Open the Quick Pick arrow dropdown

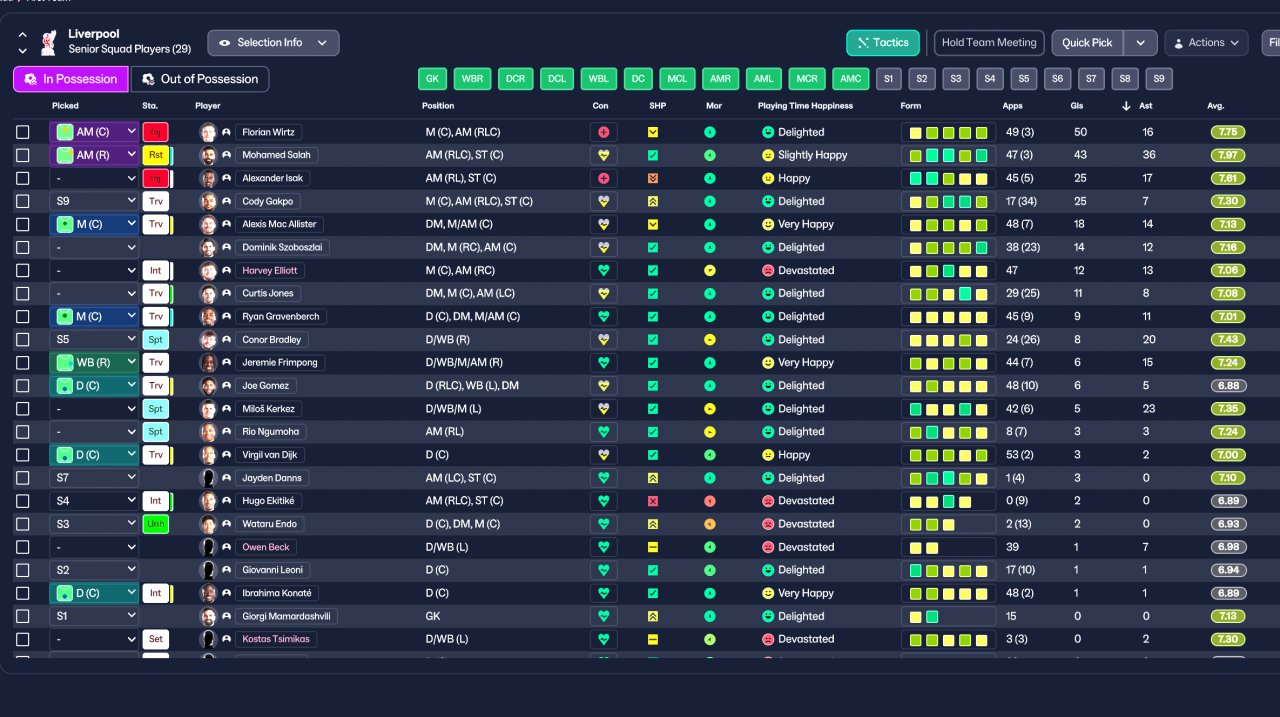point(1140,43)
